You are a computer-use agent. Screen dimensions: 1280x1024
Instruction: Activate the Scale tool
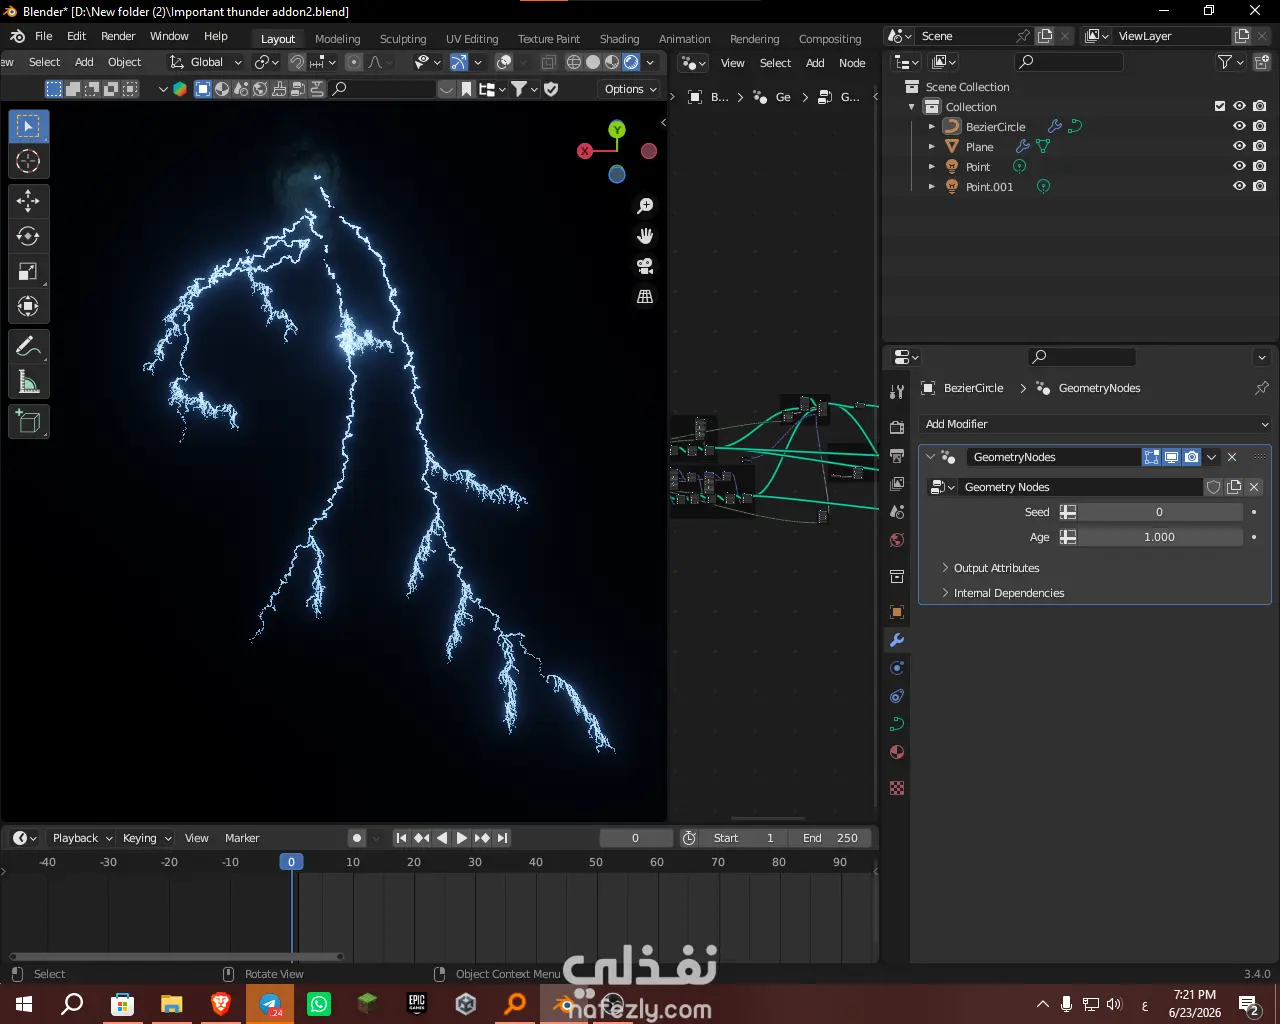pos(28,271)
